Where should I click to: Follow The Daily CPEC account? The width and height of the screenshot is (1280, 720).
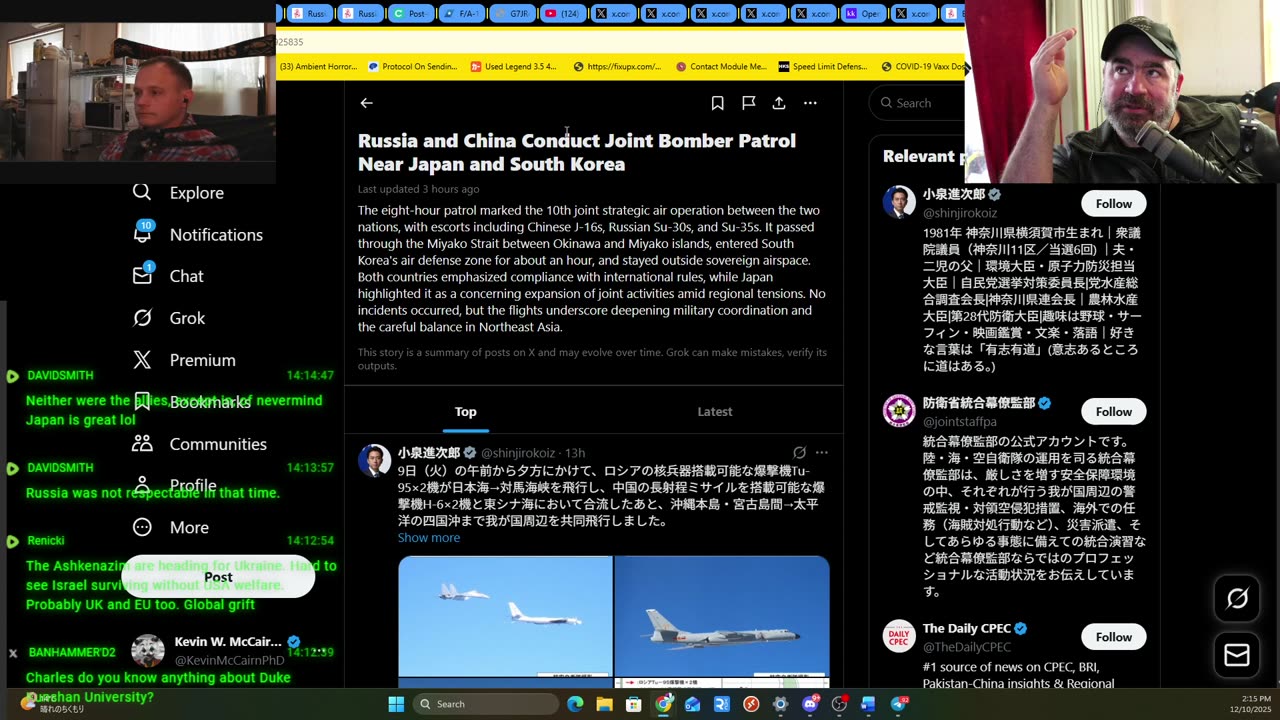[1113, 637]
